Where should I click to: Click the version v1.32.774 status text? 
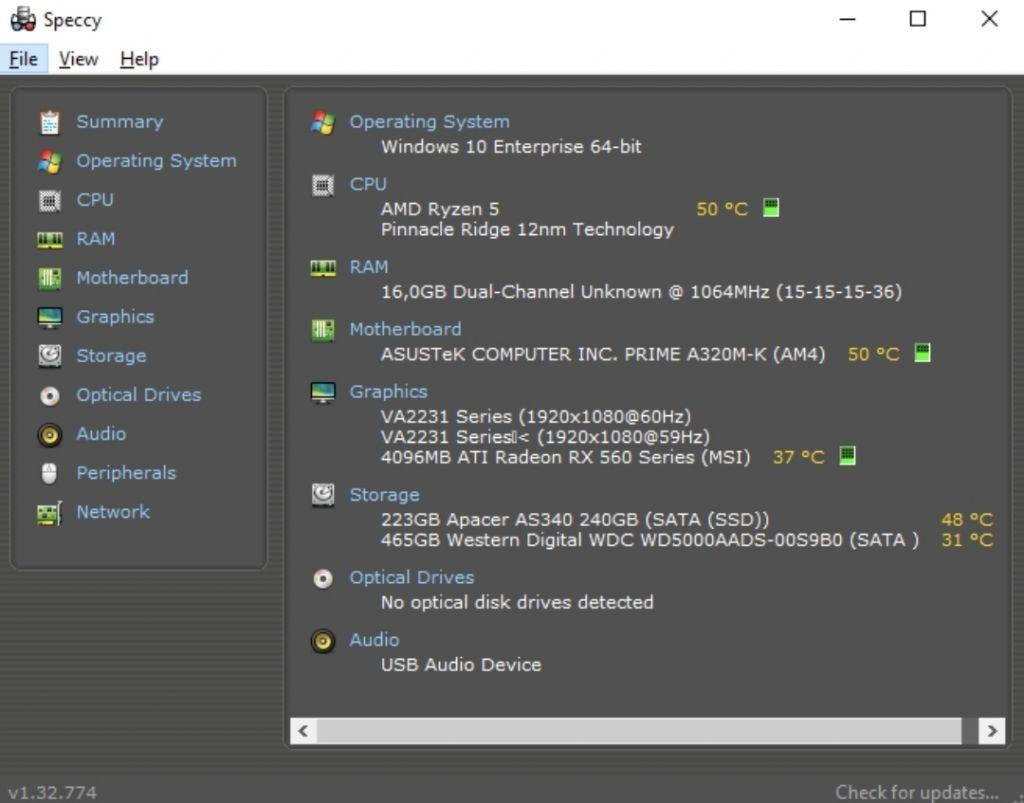[52, 793]
